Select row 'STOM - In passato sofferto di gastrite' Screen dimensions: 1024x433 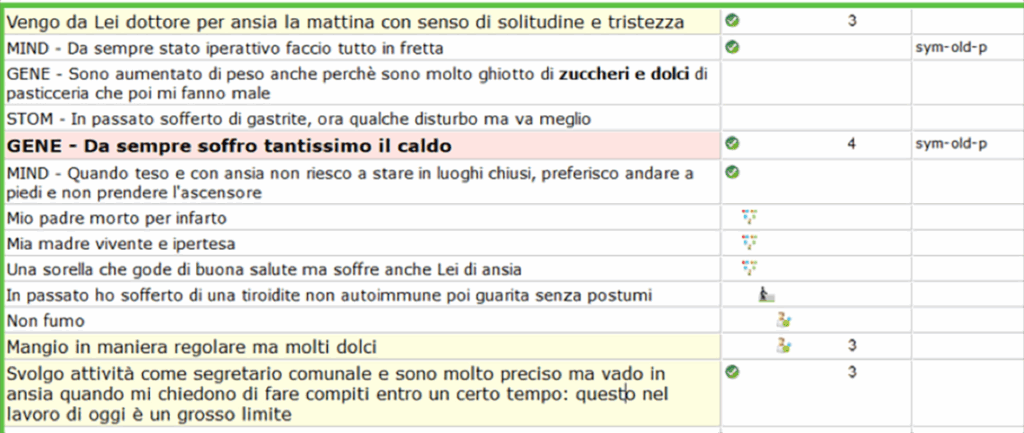(x=362, y=119)
